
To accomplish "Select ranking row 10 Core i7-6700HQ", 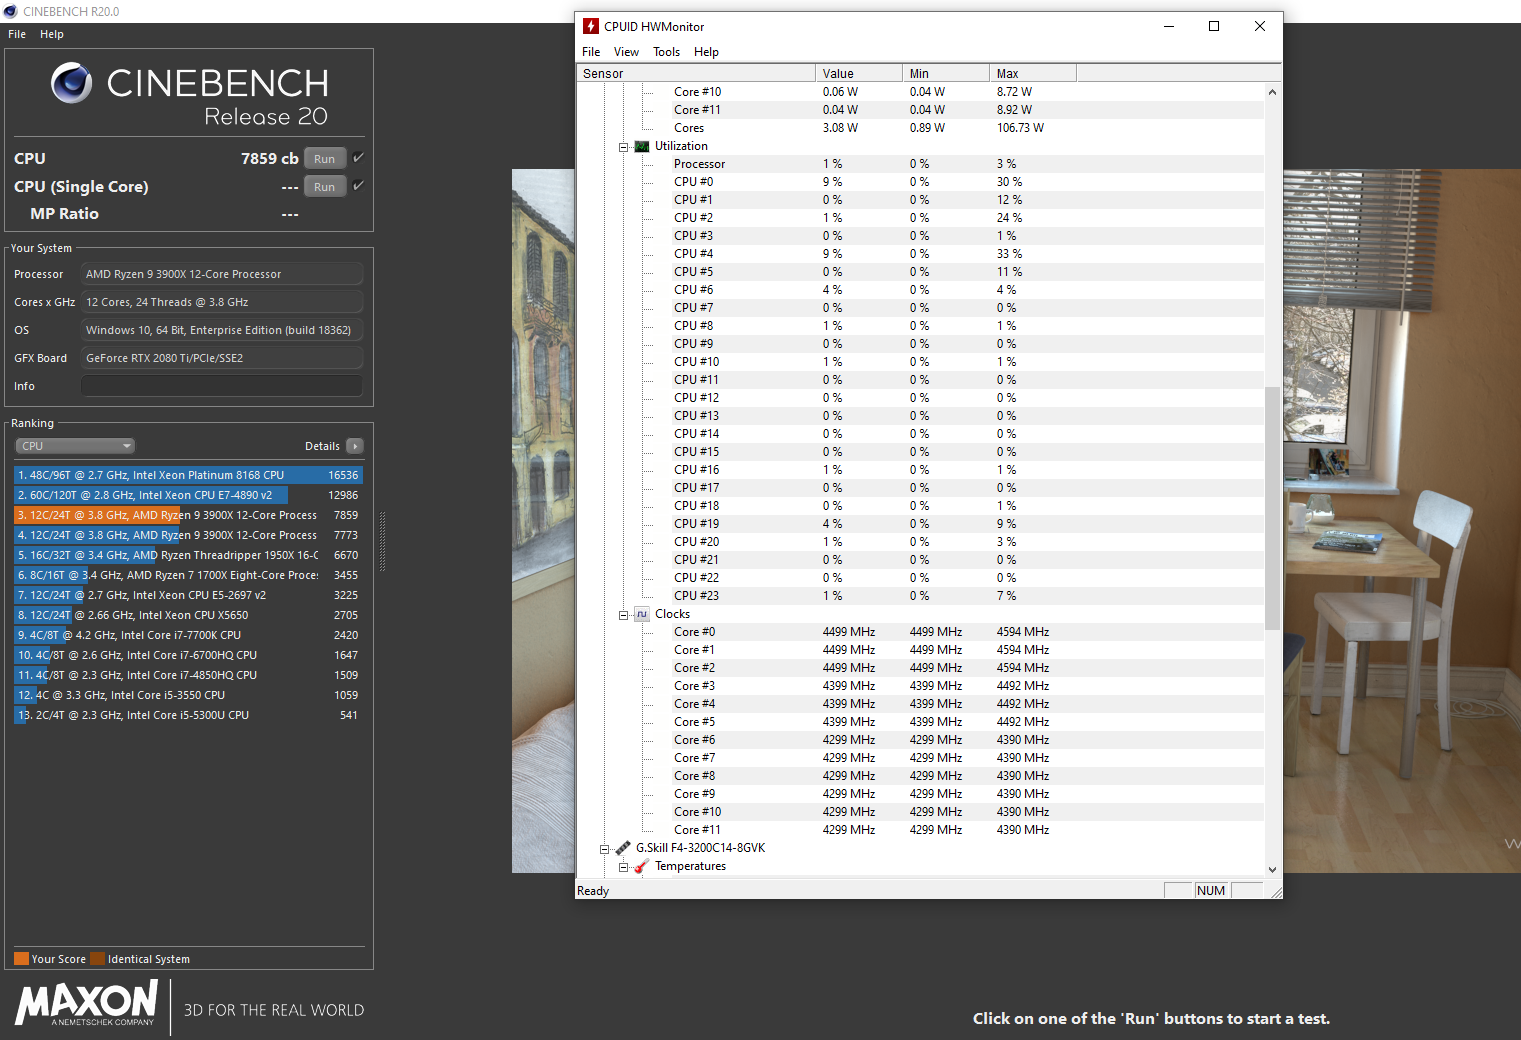I will 188,655.
